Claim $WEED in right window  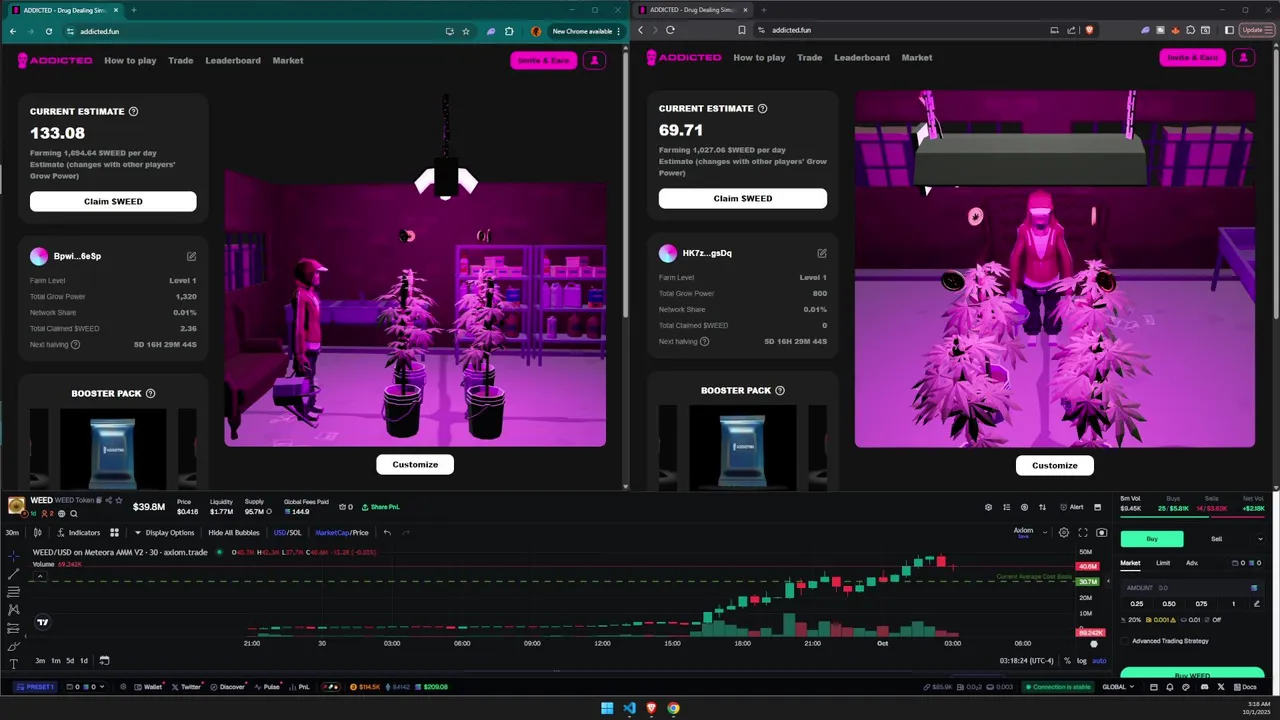pyautogui.click(x=743, y=198)
